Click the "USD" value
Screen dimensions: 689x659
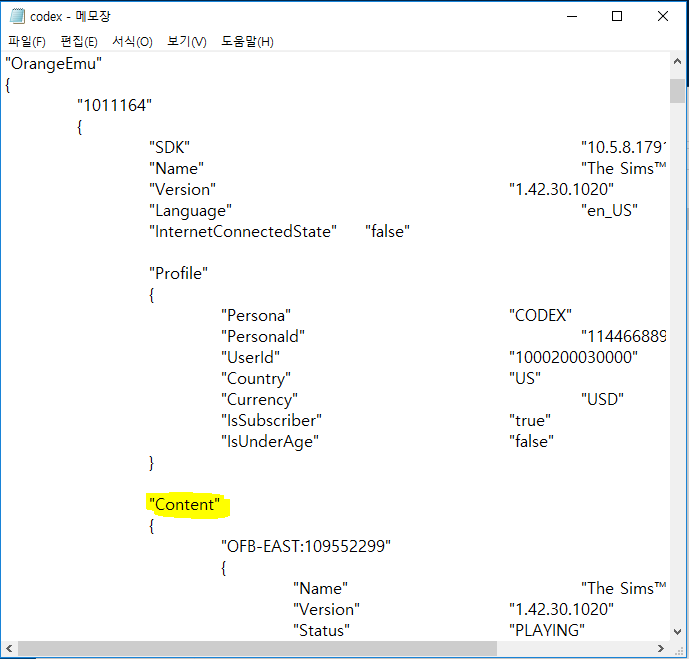pos(602,400)
